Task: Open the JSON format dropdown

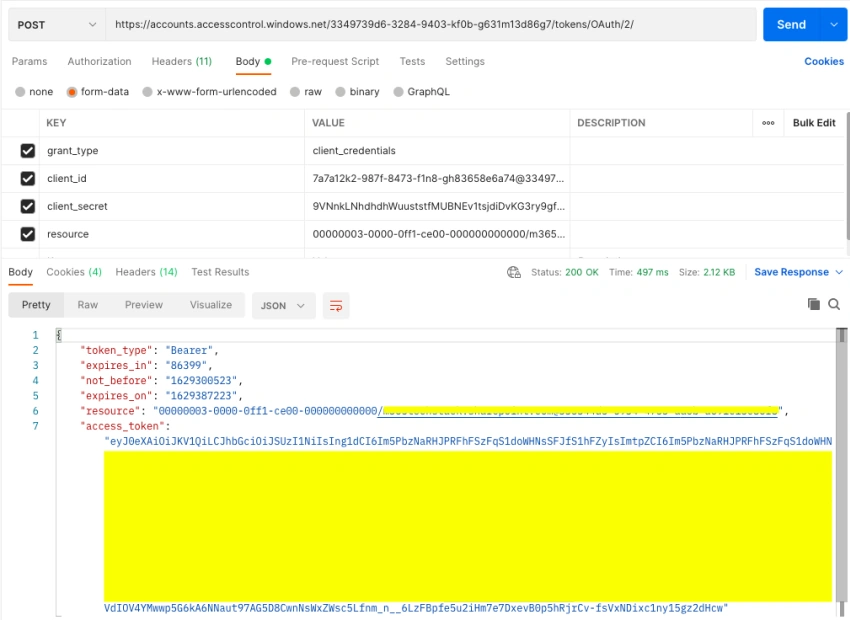Action: [x=284, y=306]
